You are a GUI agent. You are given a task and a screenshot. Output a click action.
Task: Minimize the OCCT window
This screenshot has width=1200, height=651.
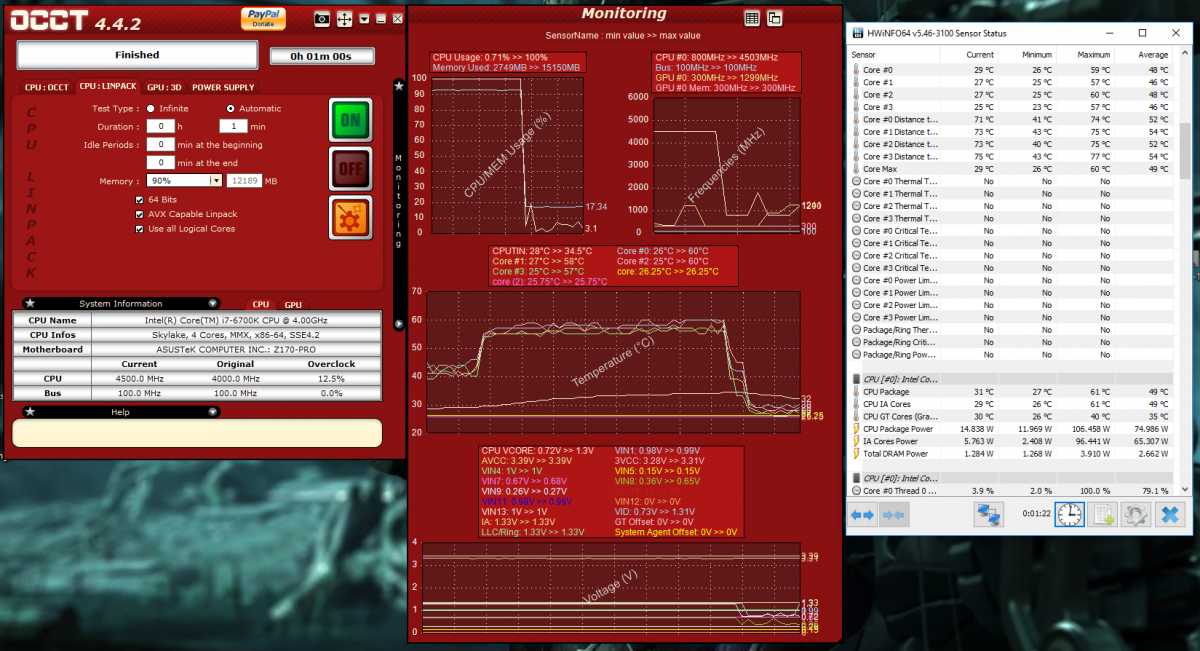(x=382, y=18)
